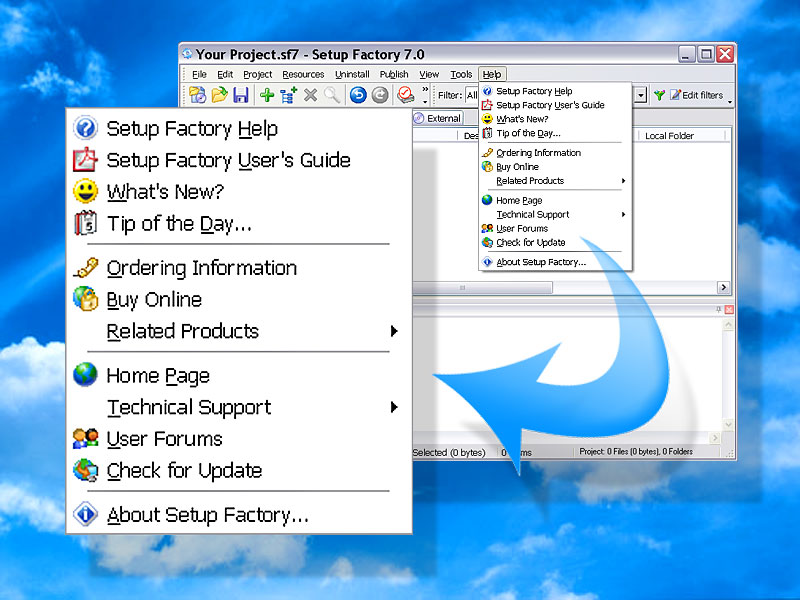
Task: Select Check for Update in small Help dropdown
Action: click(556, 242)
